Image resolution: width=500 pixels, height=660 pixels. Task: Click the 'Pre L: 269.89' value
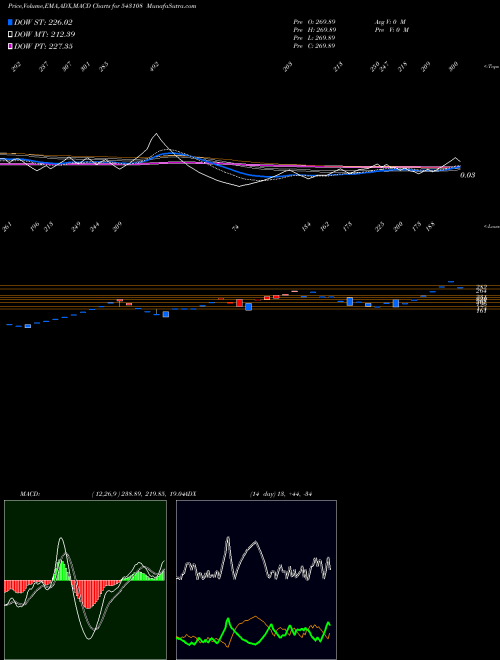314,38
